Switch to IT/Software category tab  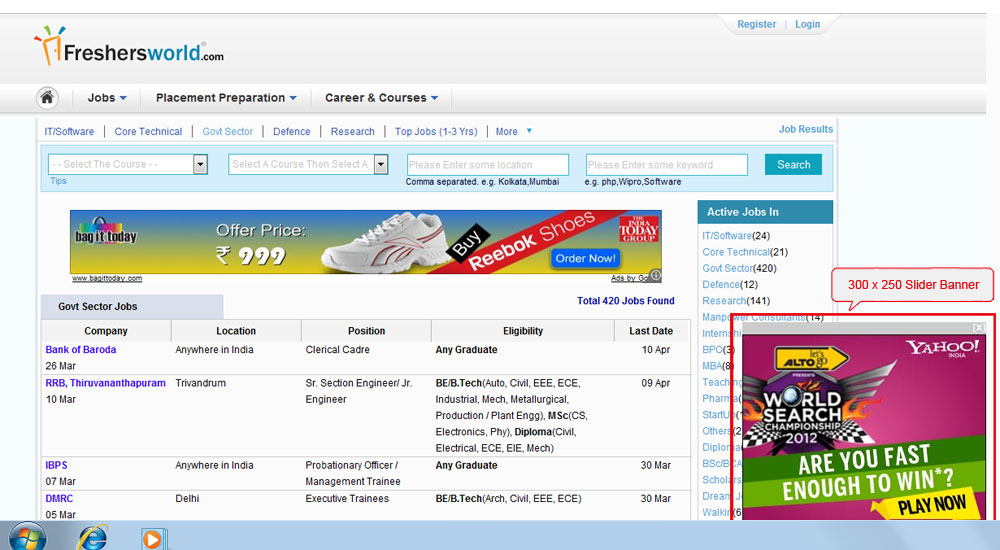pos(69,131)
